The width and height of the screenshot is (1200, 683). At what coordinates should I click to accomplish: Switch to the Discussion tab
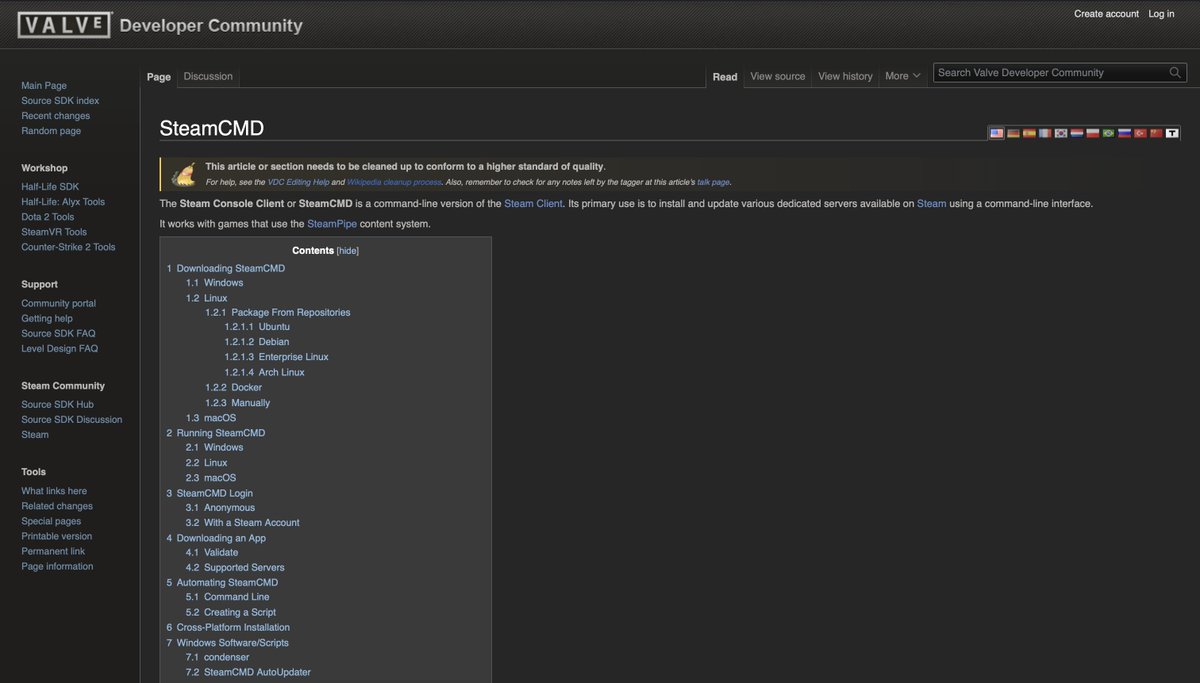[208, 76]
